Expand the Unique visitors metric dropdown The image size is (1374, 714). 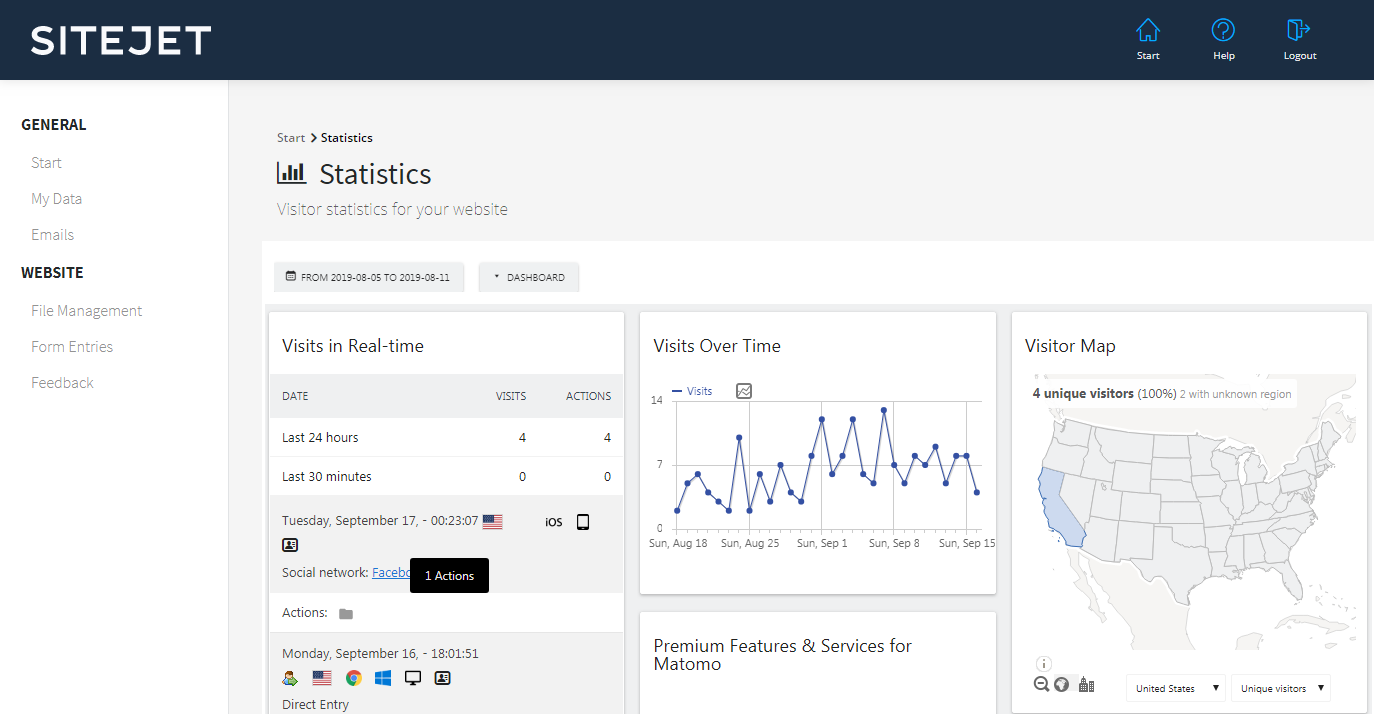[x=1281, y=688]
